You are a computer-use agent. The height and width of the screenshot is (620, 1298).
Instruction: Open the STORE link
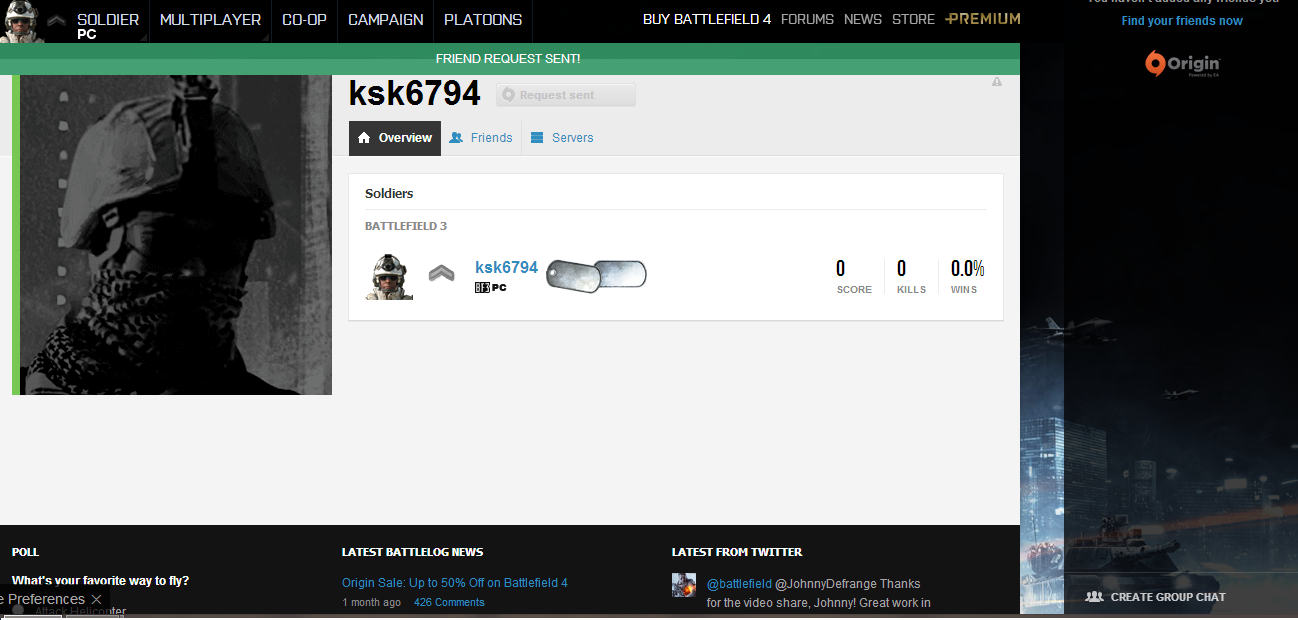pos(913,19)
